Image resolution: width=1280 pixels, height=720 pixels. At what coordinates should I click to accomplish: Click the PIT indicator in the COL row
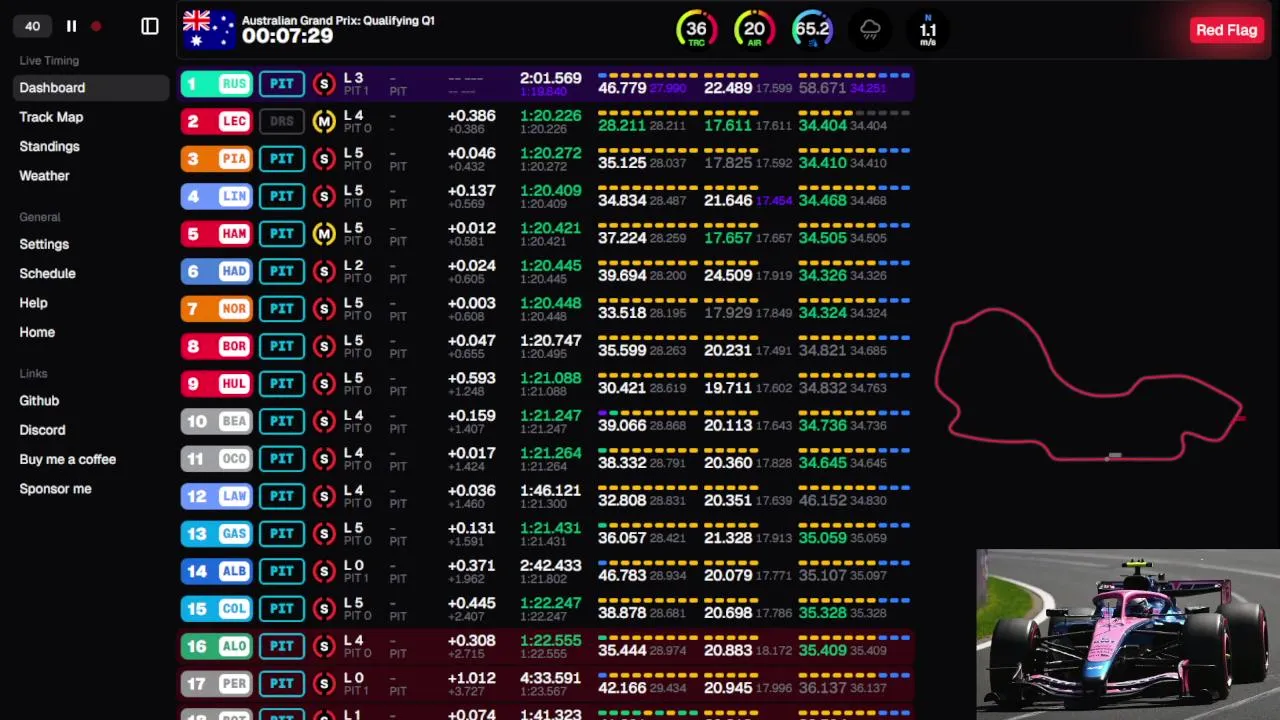[282, 609]
